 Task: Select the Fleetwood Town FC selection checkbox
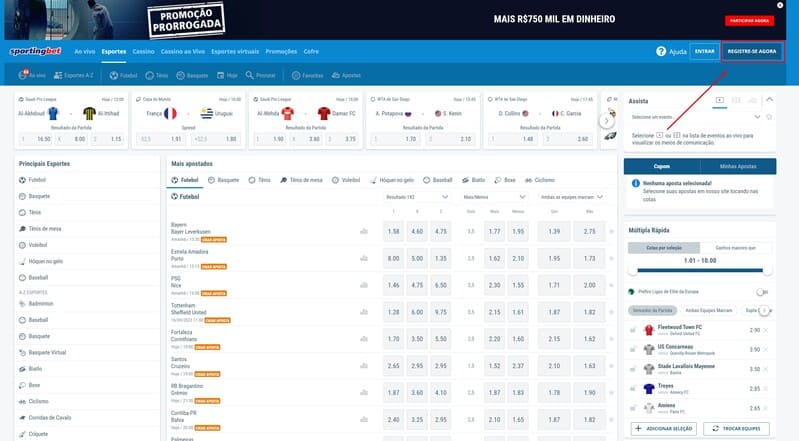tap(633, 330)
